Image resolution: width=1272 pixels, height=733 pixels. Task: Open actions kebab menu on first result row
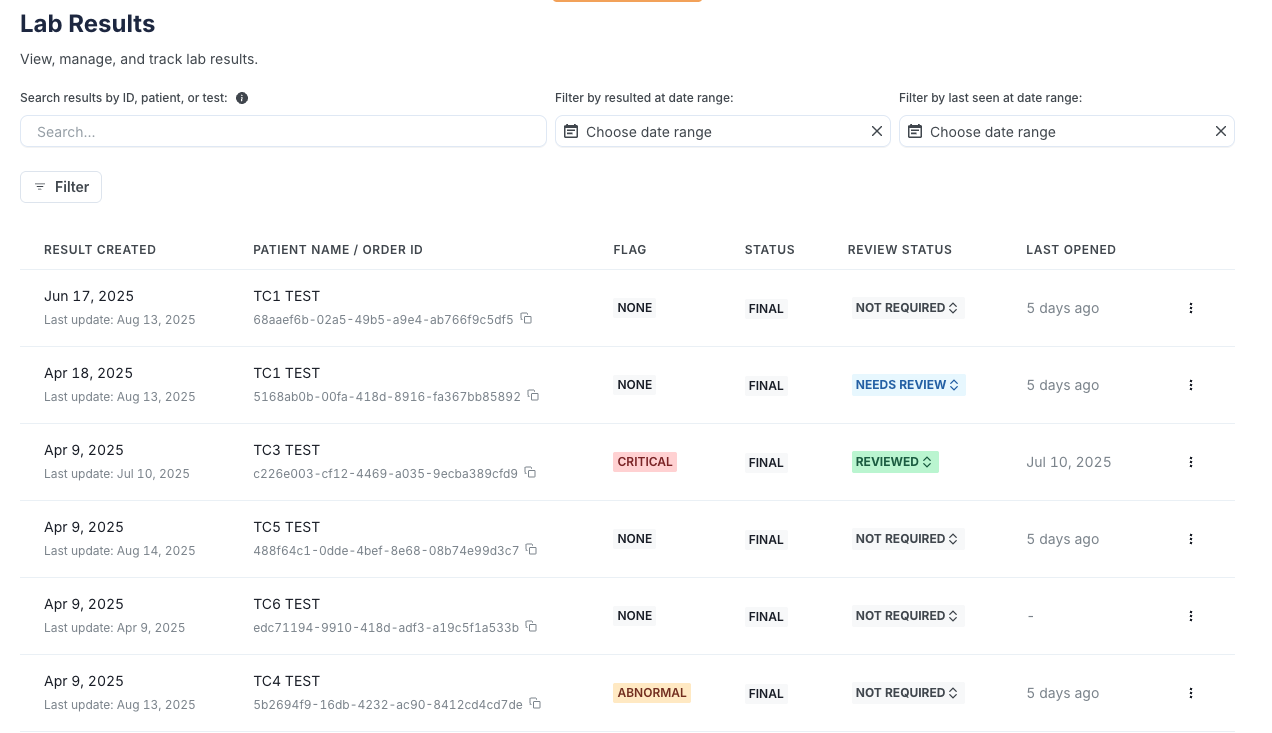pyautogui.click(x=1191, y=308)
